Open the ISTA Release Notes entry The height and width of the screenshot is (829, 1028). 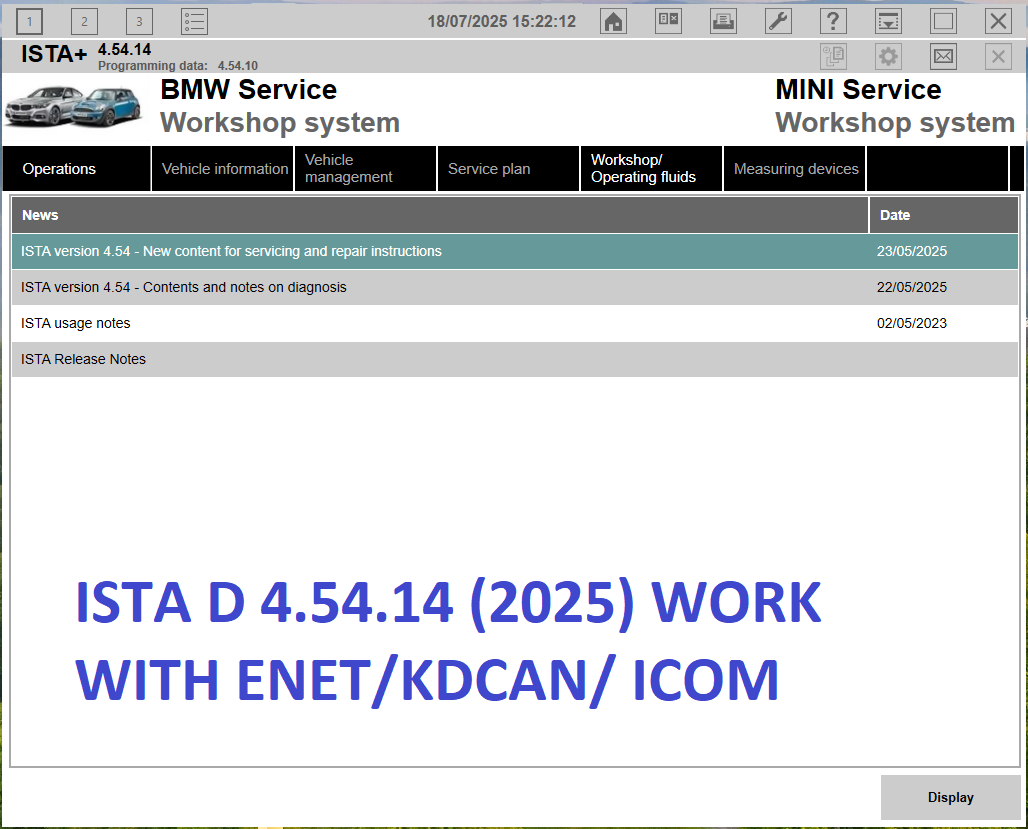(x=400, y=359)
